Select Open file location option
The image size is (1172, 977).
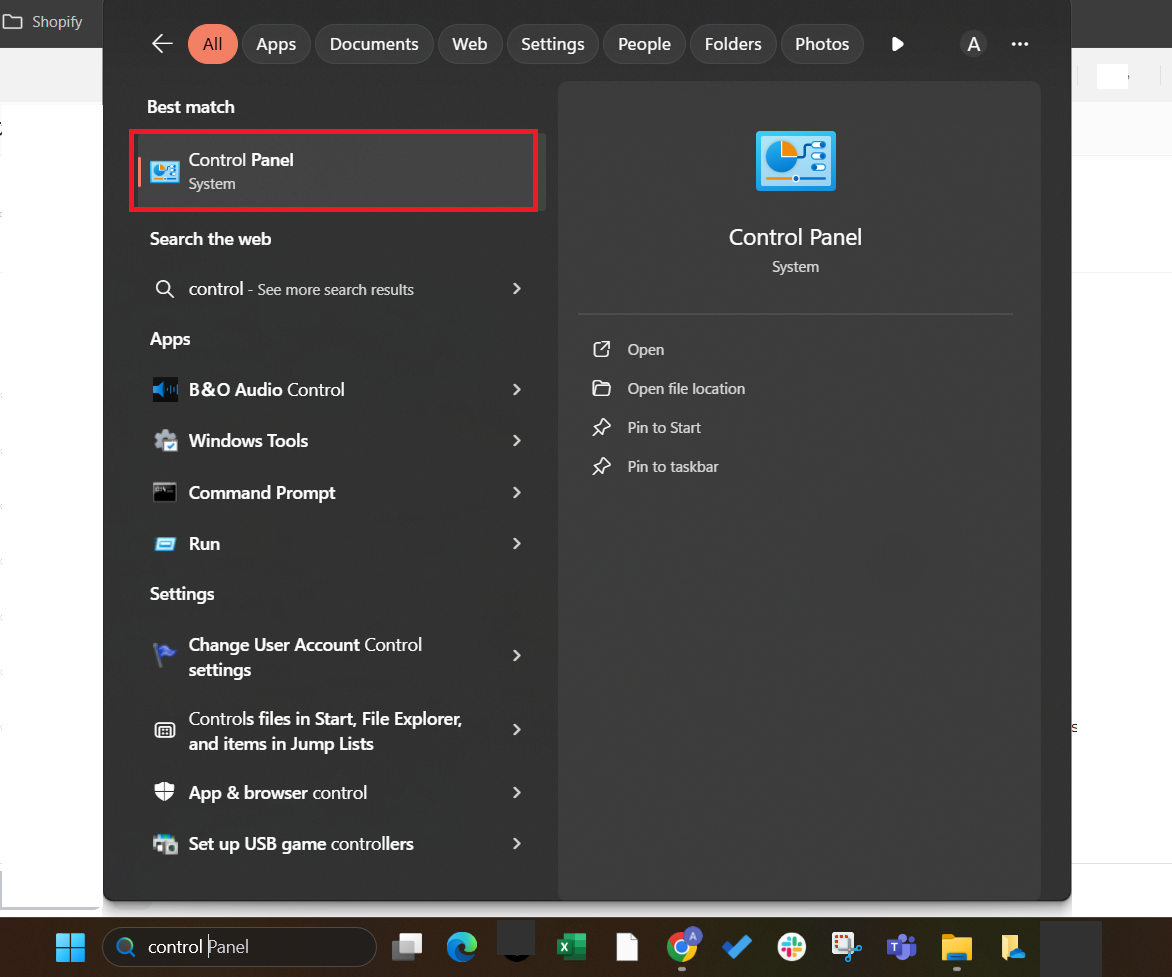[x=685, y=389]
